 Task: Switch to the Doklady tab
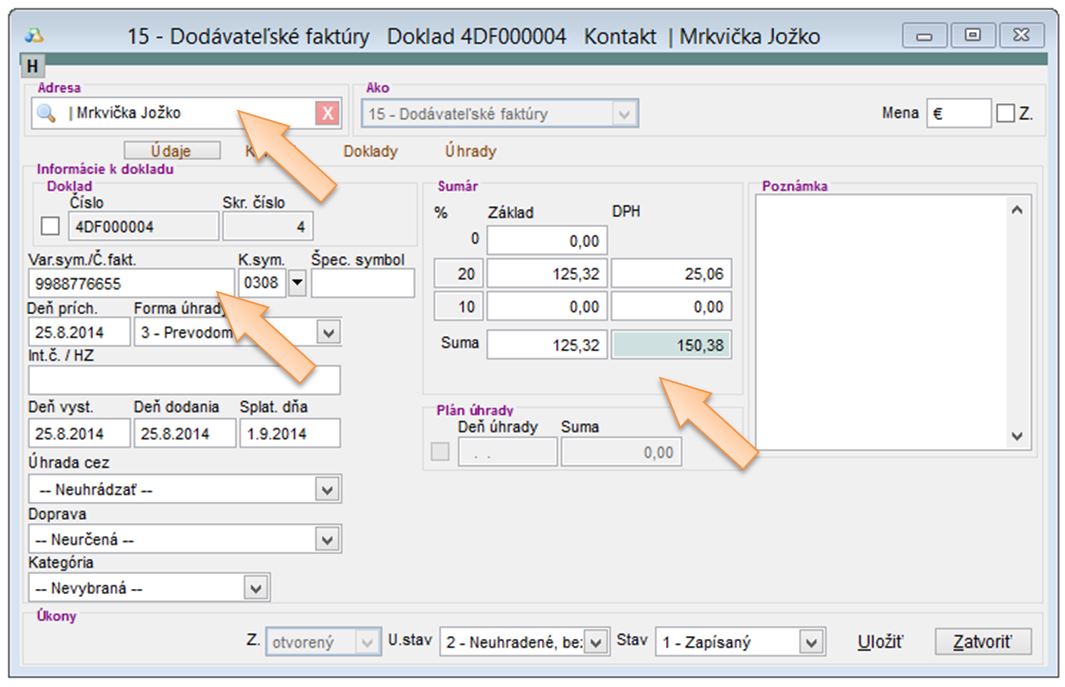click(x=370, y=152)
